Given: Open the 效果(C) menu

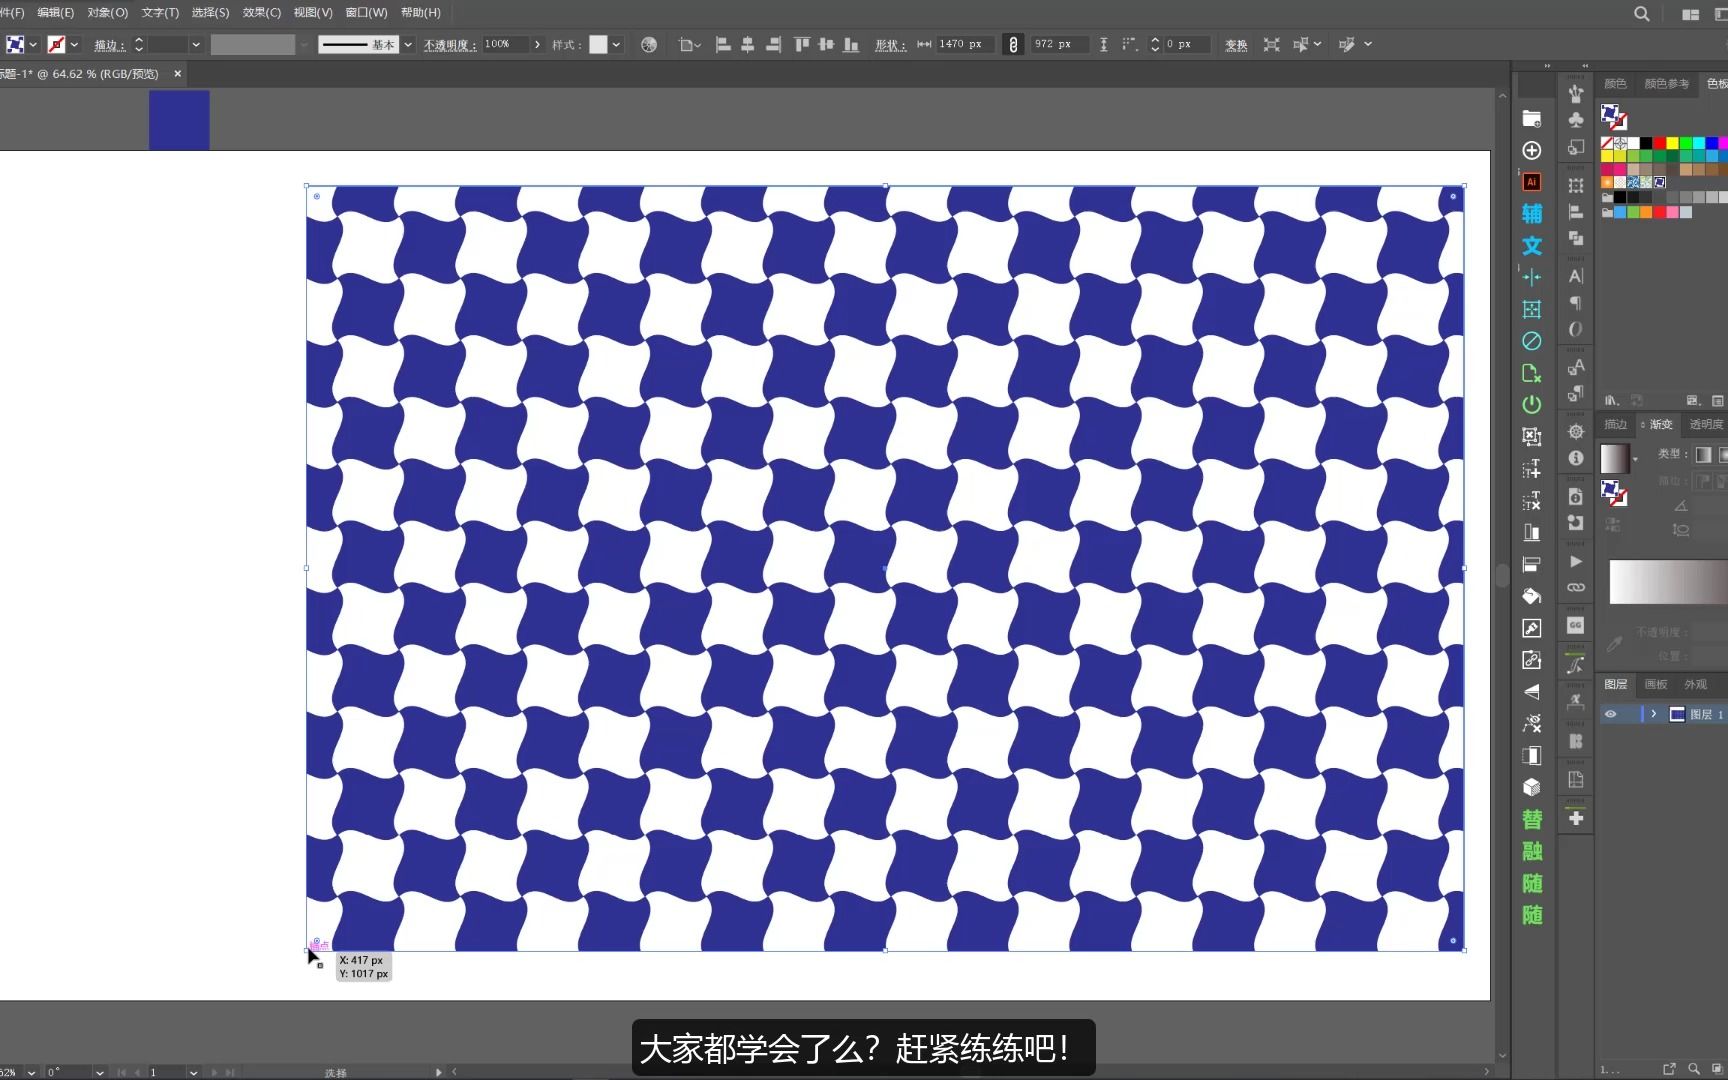Looking at the screenshot, I should [261, 13].
